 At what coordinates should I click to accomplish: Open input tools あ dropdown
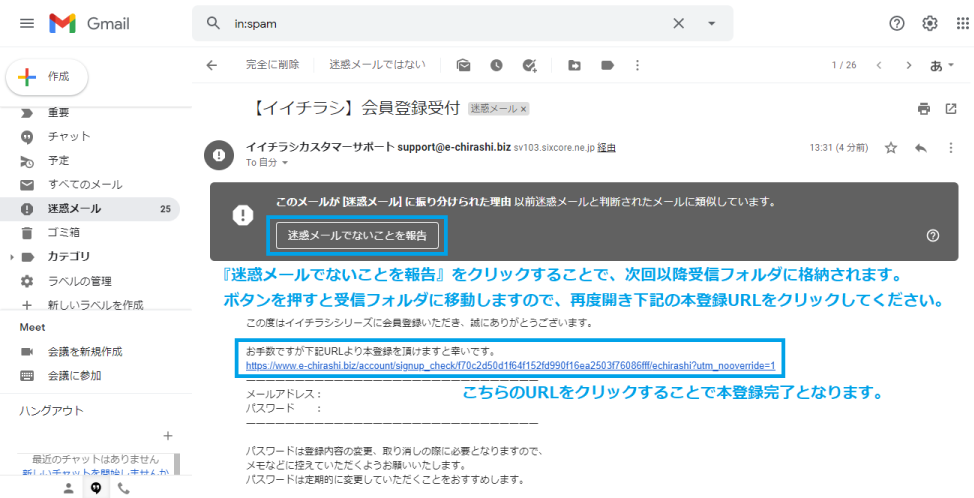942,65
